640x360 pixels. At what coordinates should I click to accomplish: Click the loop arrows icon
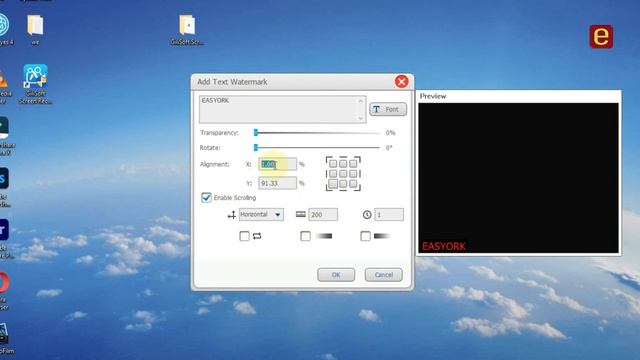[257, 236]
